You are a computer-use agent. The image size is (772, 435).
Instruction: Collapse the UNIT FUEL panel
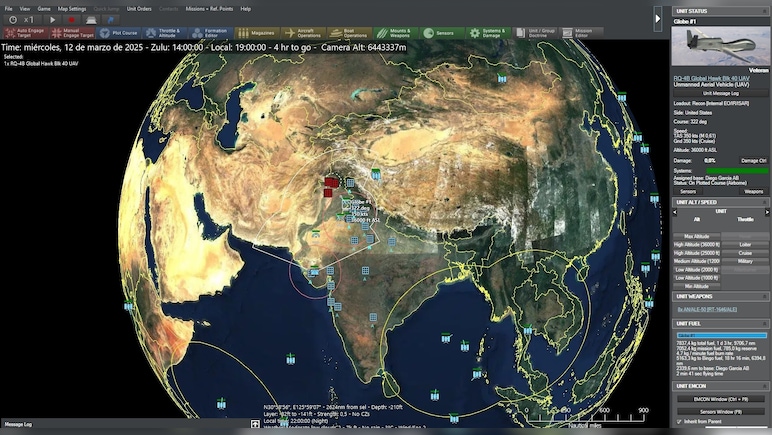(765, 324)
